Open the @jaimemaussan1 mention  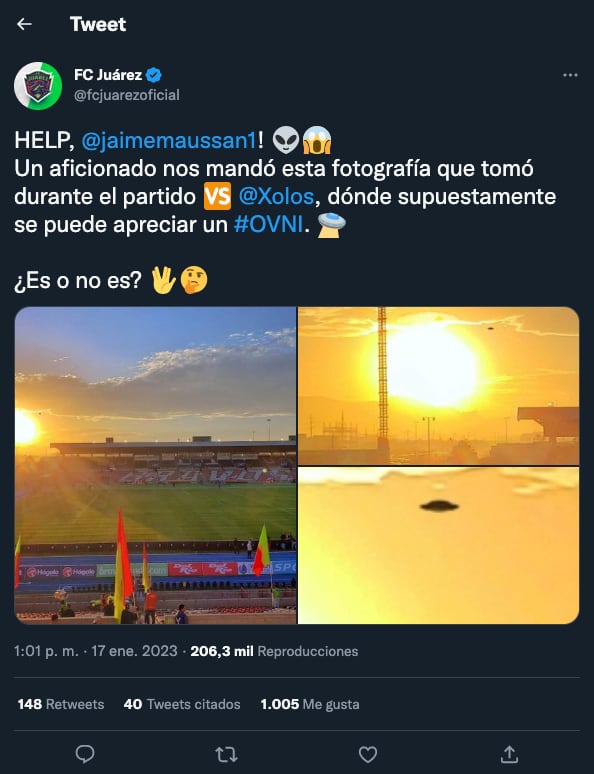point(169,140)
